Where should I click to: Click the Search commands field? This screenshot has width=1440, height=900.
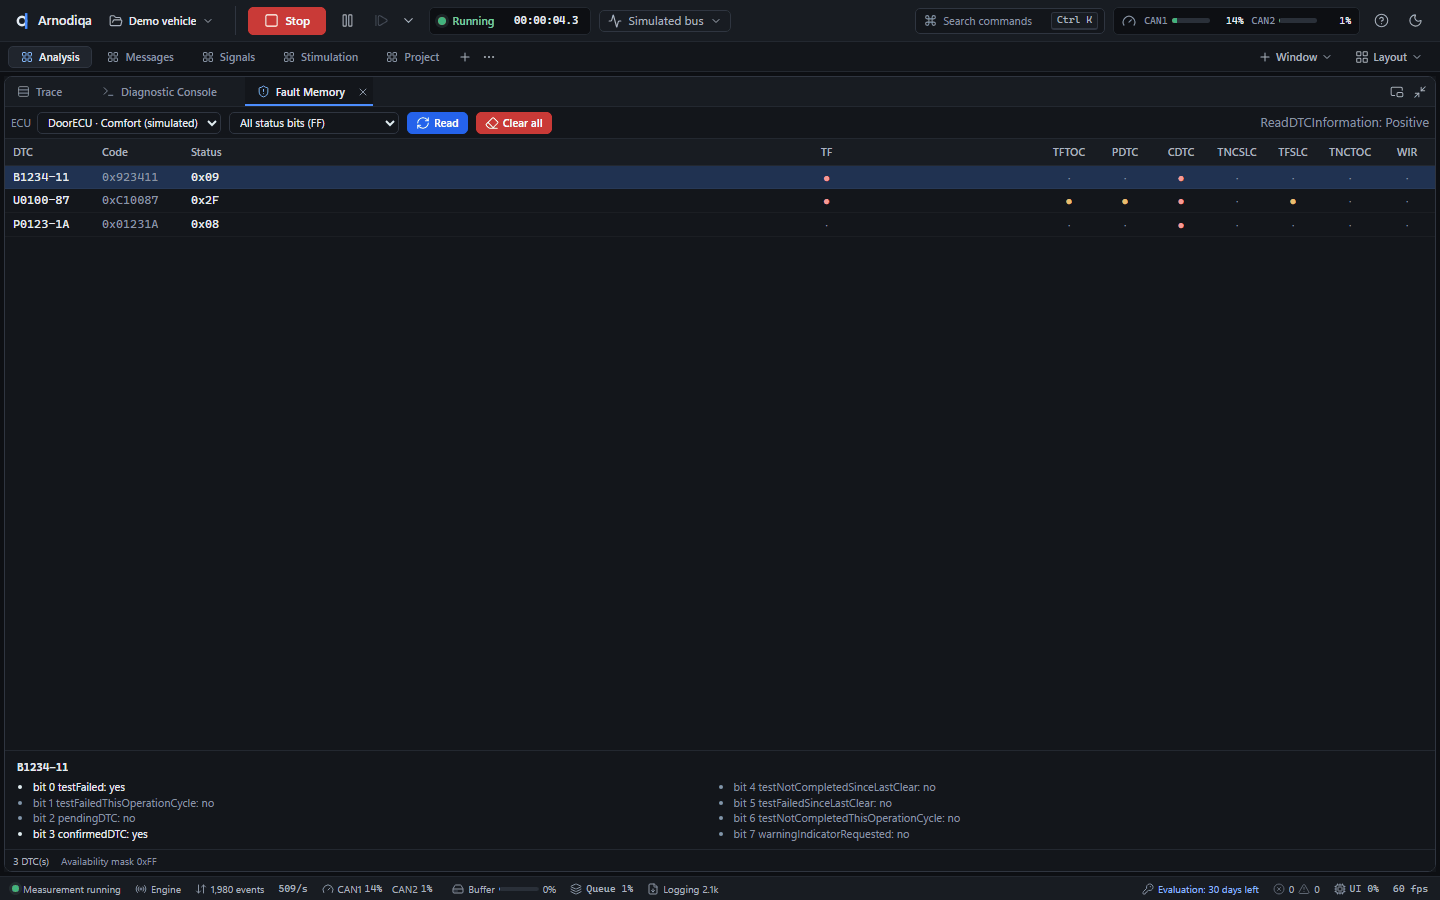pyautogui.click(x=1009, y=21)
